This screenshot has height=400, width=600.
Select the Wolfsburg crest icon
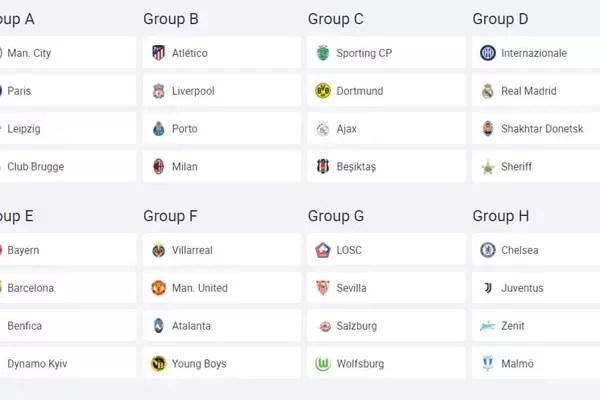(323, 364)
